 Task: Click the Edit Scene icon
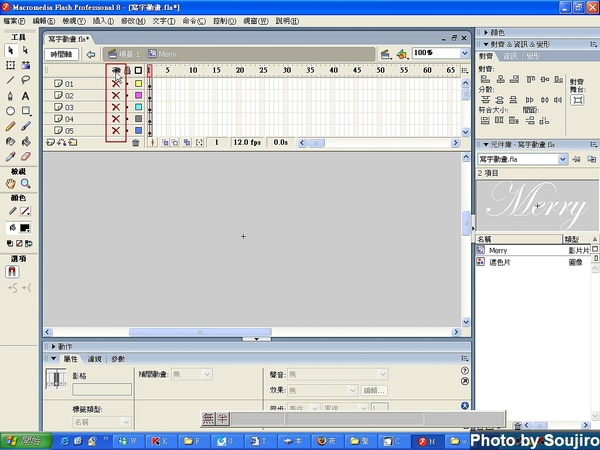pos(385,54)
